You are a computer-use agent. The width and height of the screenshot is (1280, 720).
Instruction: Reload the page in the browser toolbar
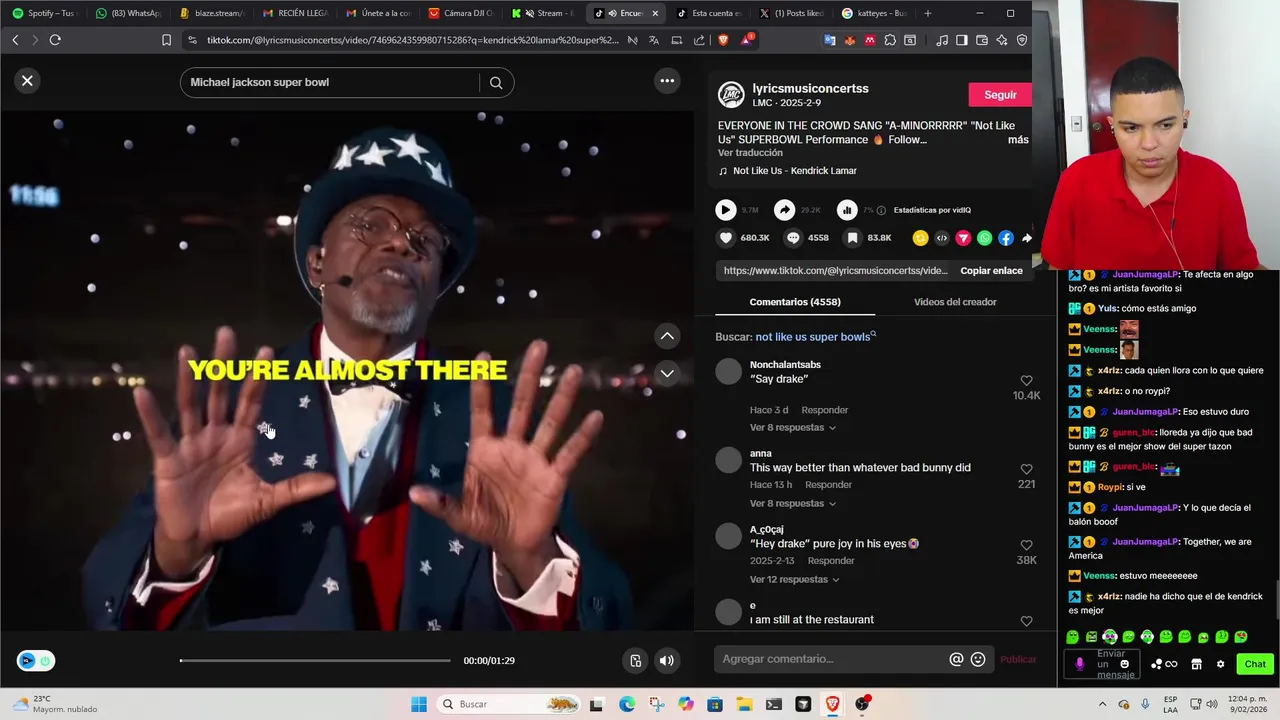pos(55,40)
